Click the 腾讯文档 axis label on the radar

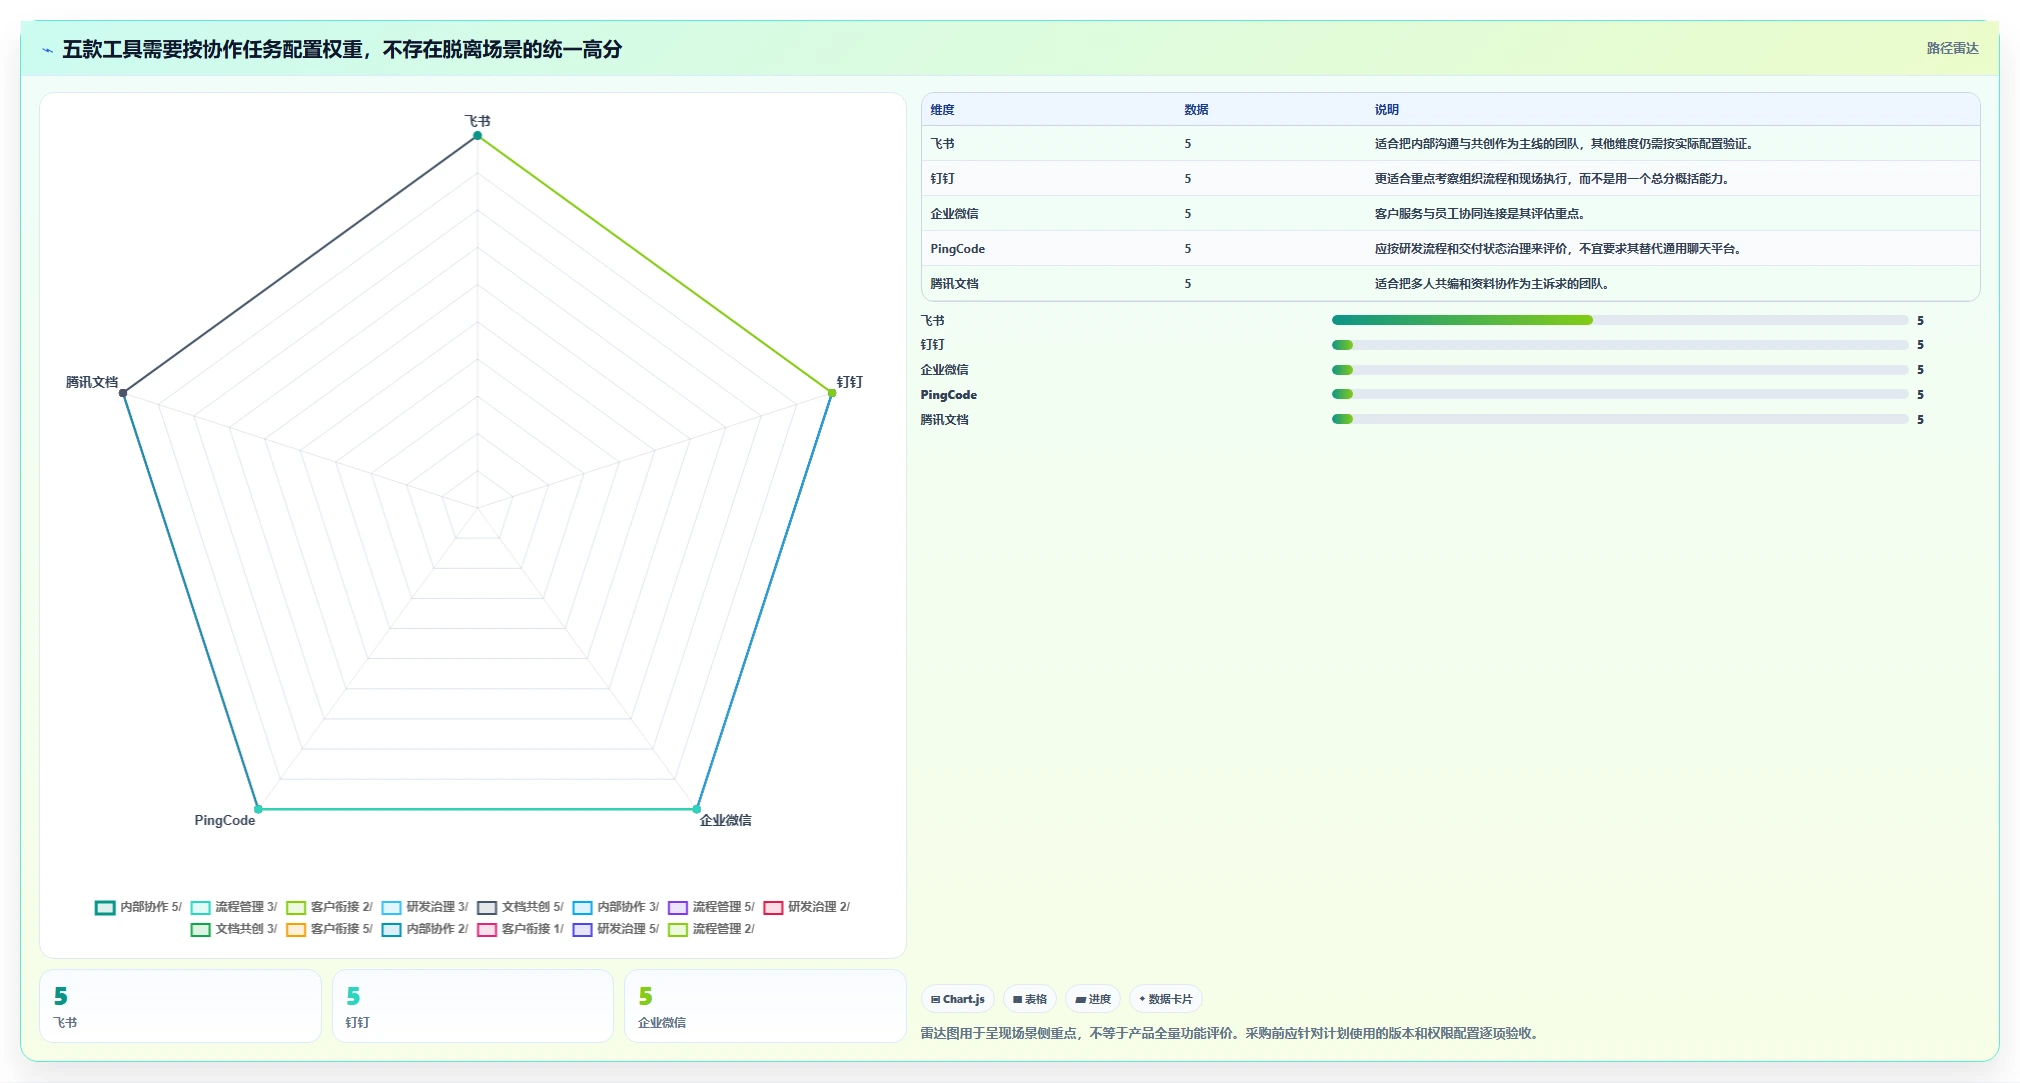coord(92,382)
